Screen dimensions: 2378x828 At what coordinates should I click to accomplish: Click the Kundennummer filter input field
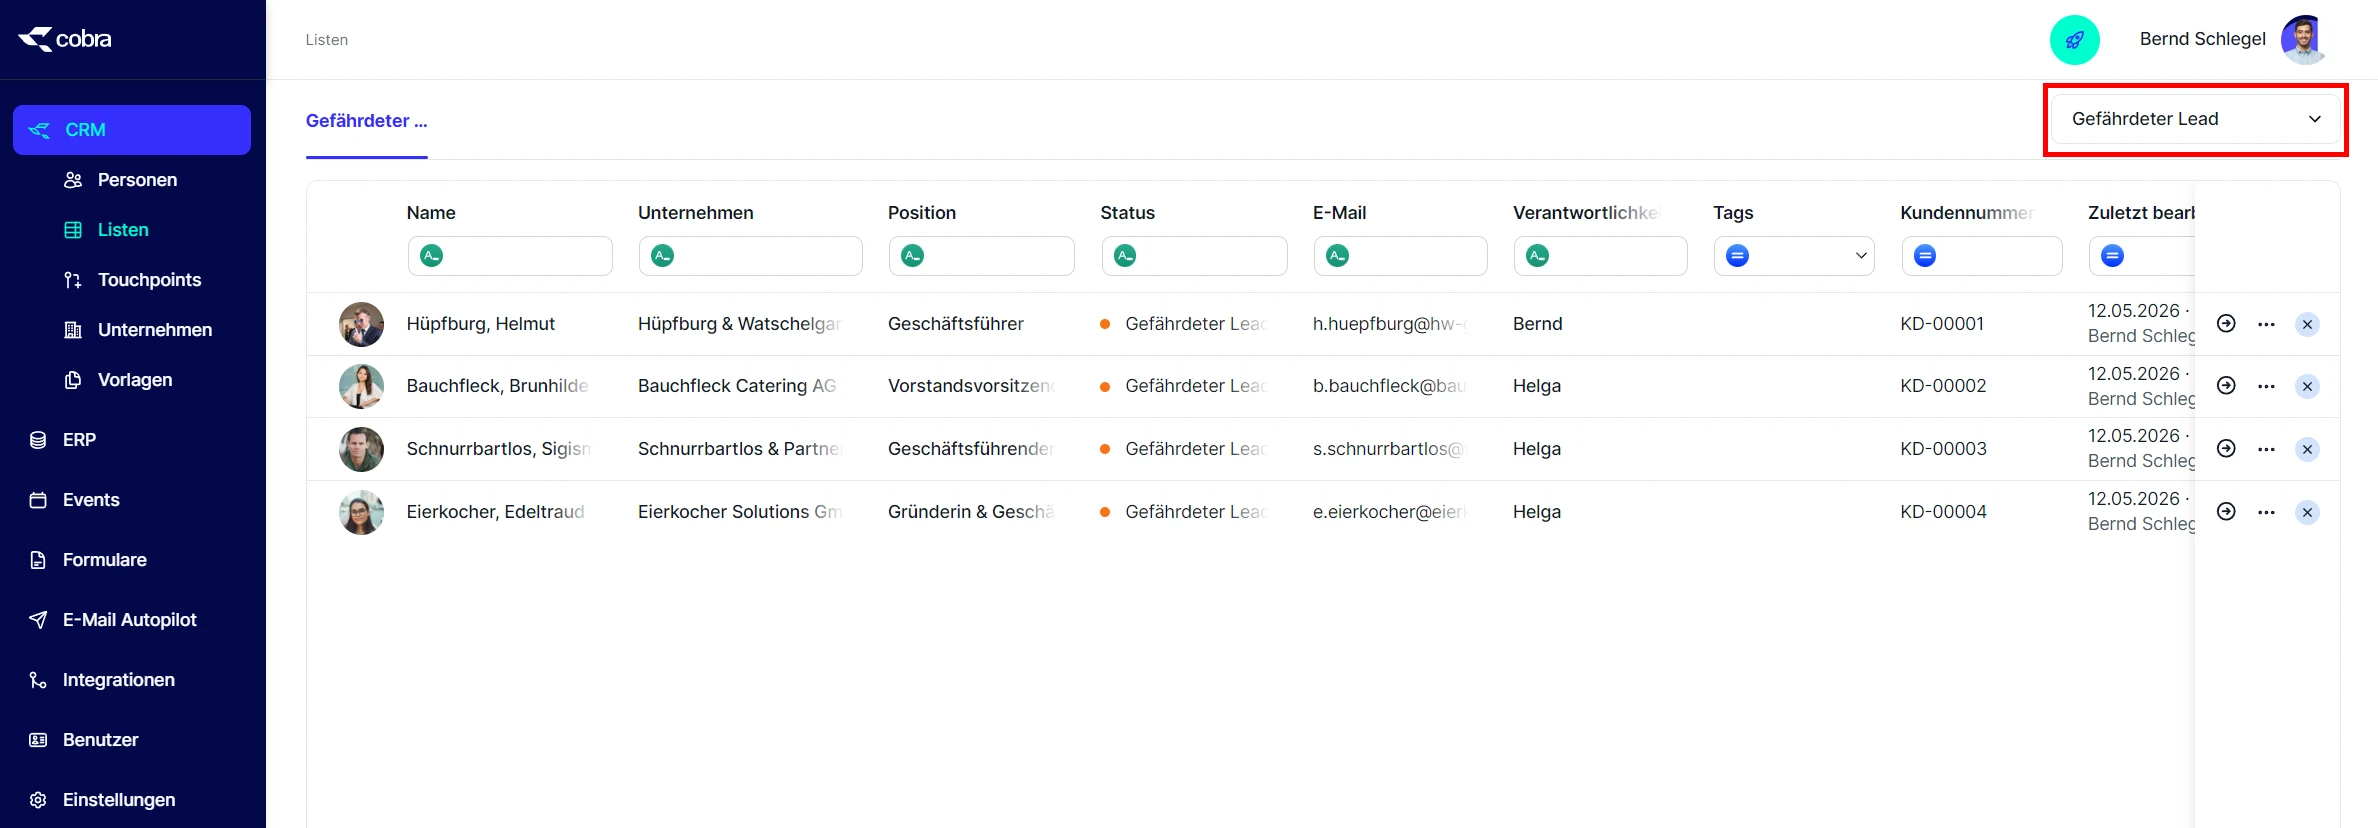point(1982,256)
